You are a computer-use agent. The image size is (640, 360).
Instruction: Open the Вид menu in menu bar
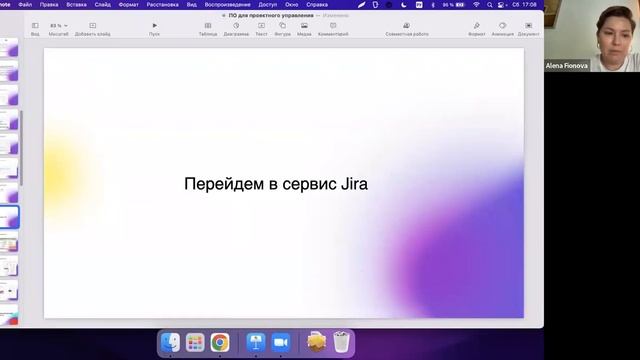tap(191, 4)
